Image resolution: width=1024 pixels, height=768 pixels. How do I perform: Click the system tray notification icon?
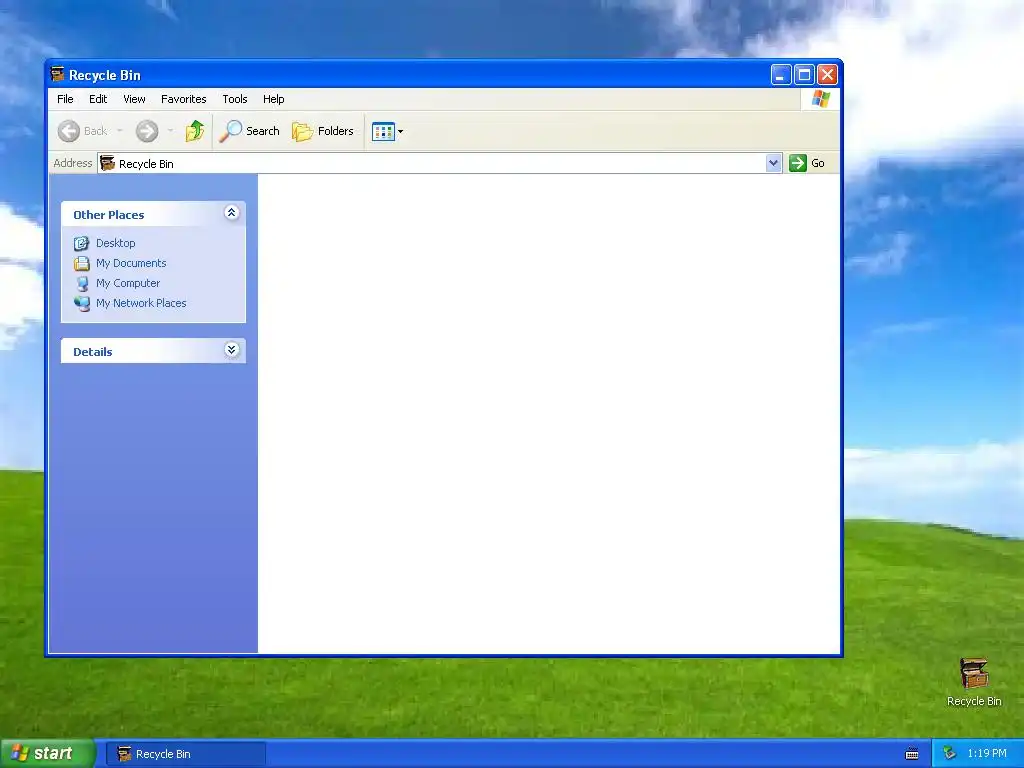point(949,754)
